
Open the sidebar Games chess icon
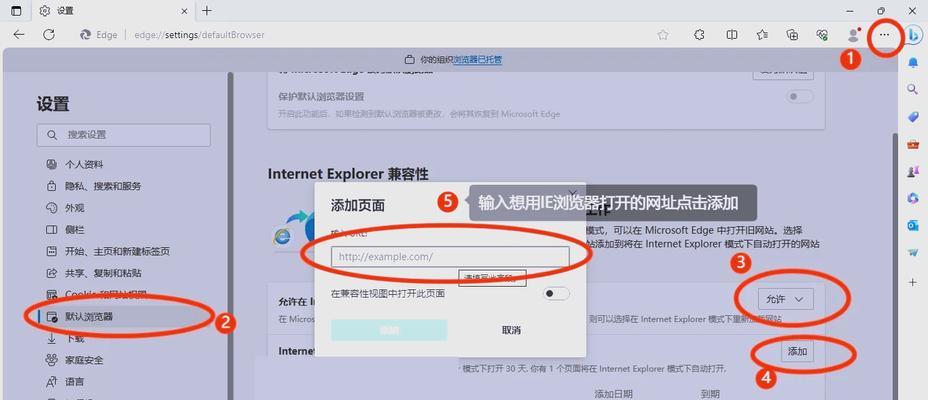[x=913, y=171]
